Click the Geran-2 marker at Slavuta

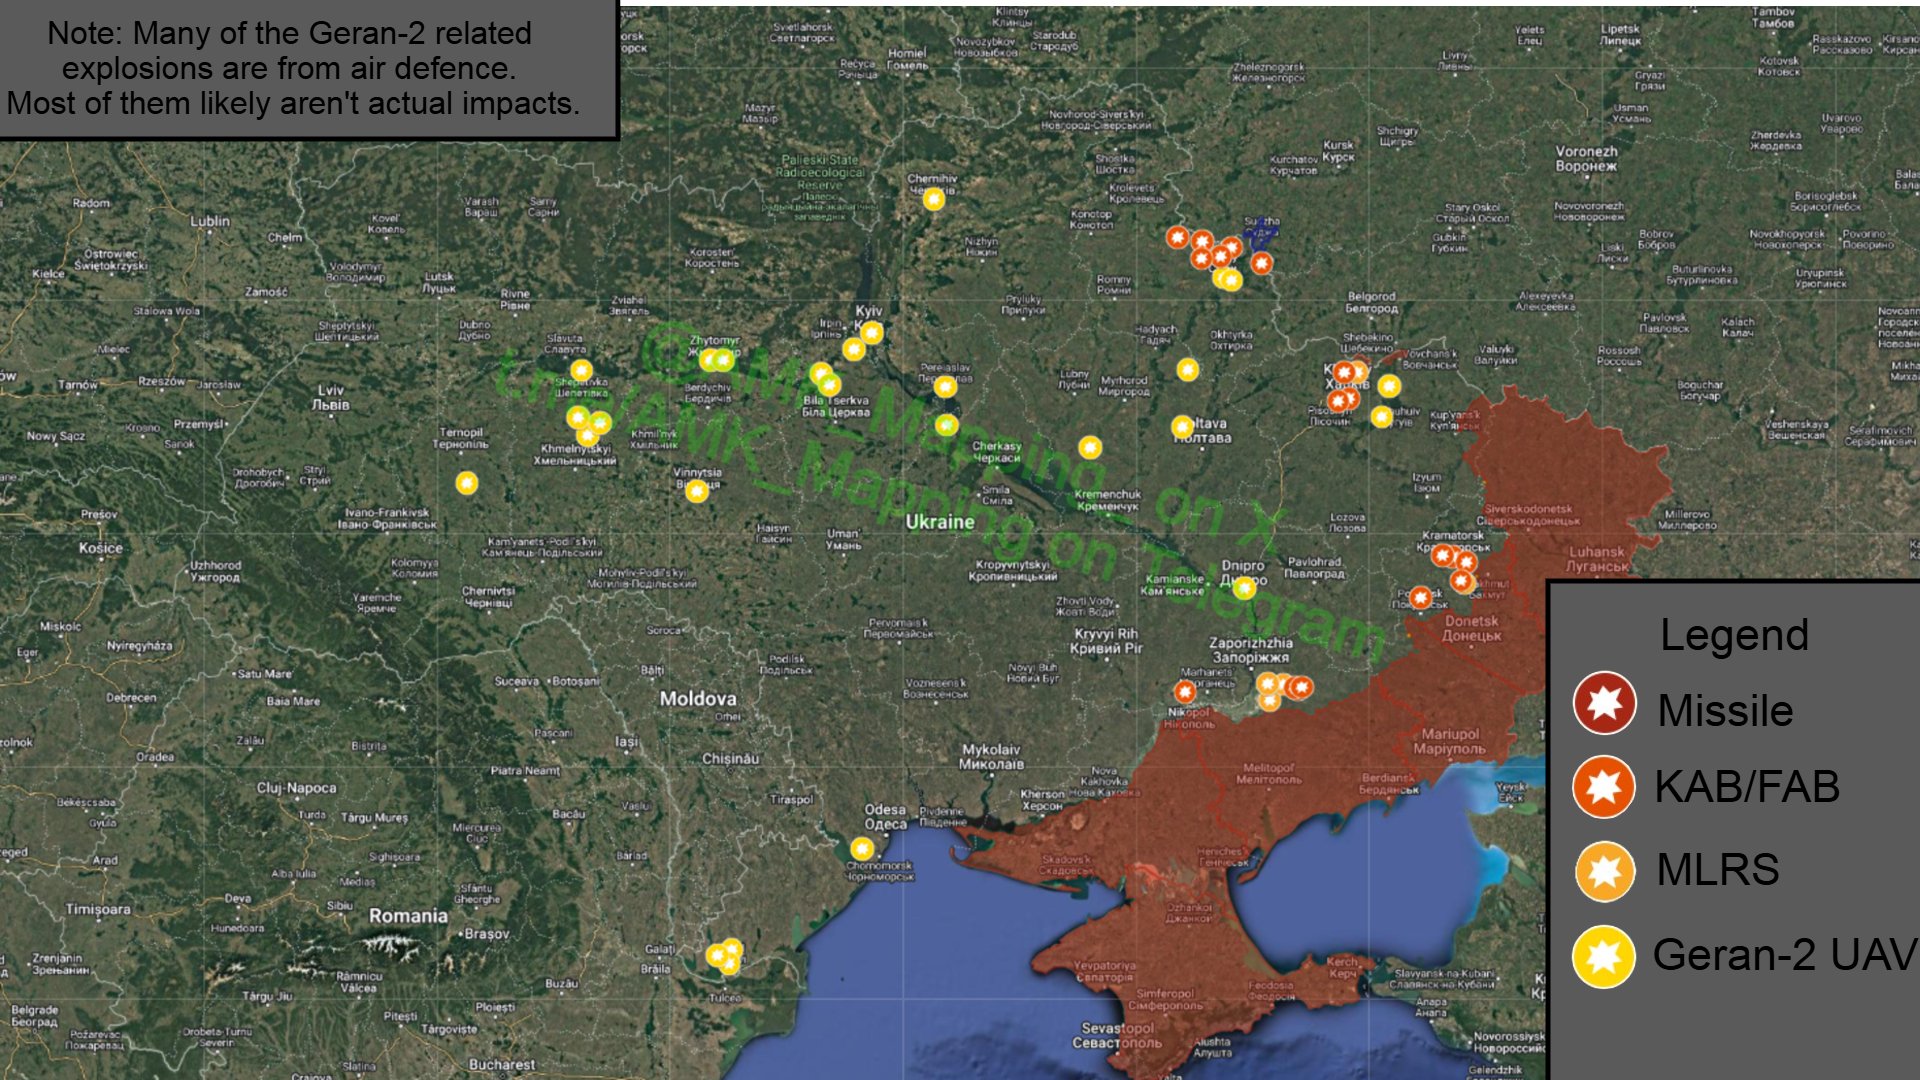(x=581, y=370)
